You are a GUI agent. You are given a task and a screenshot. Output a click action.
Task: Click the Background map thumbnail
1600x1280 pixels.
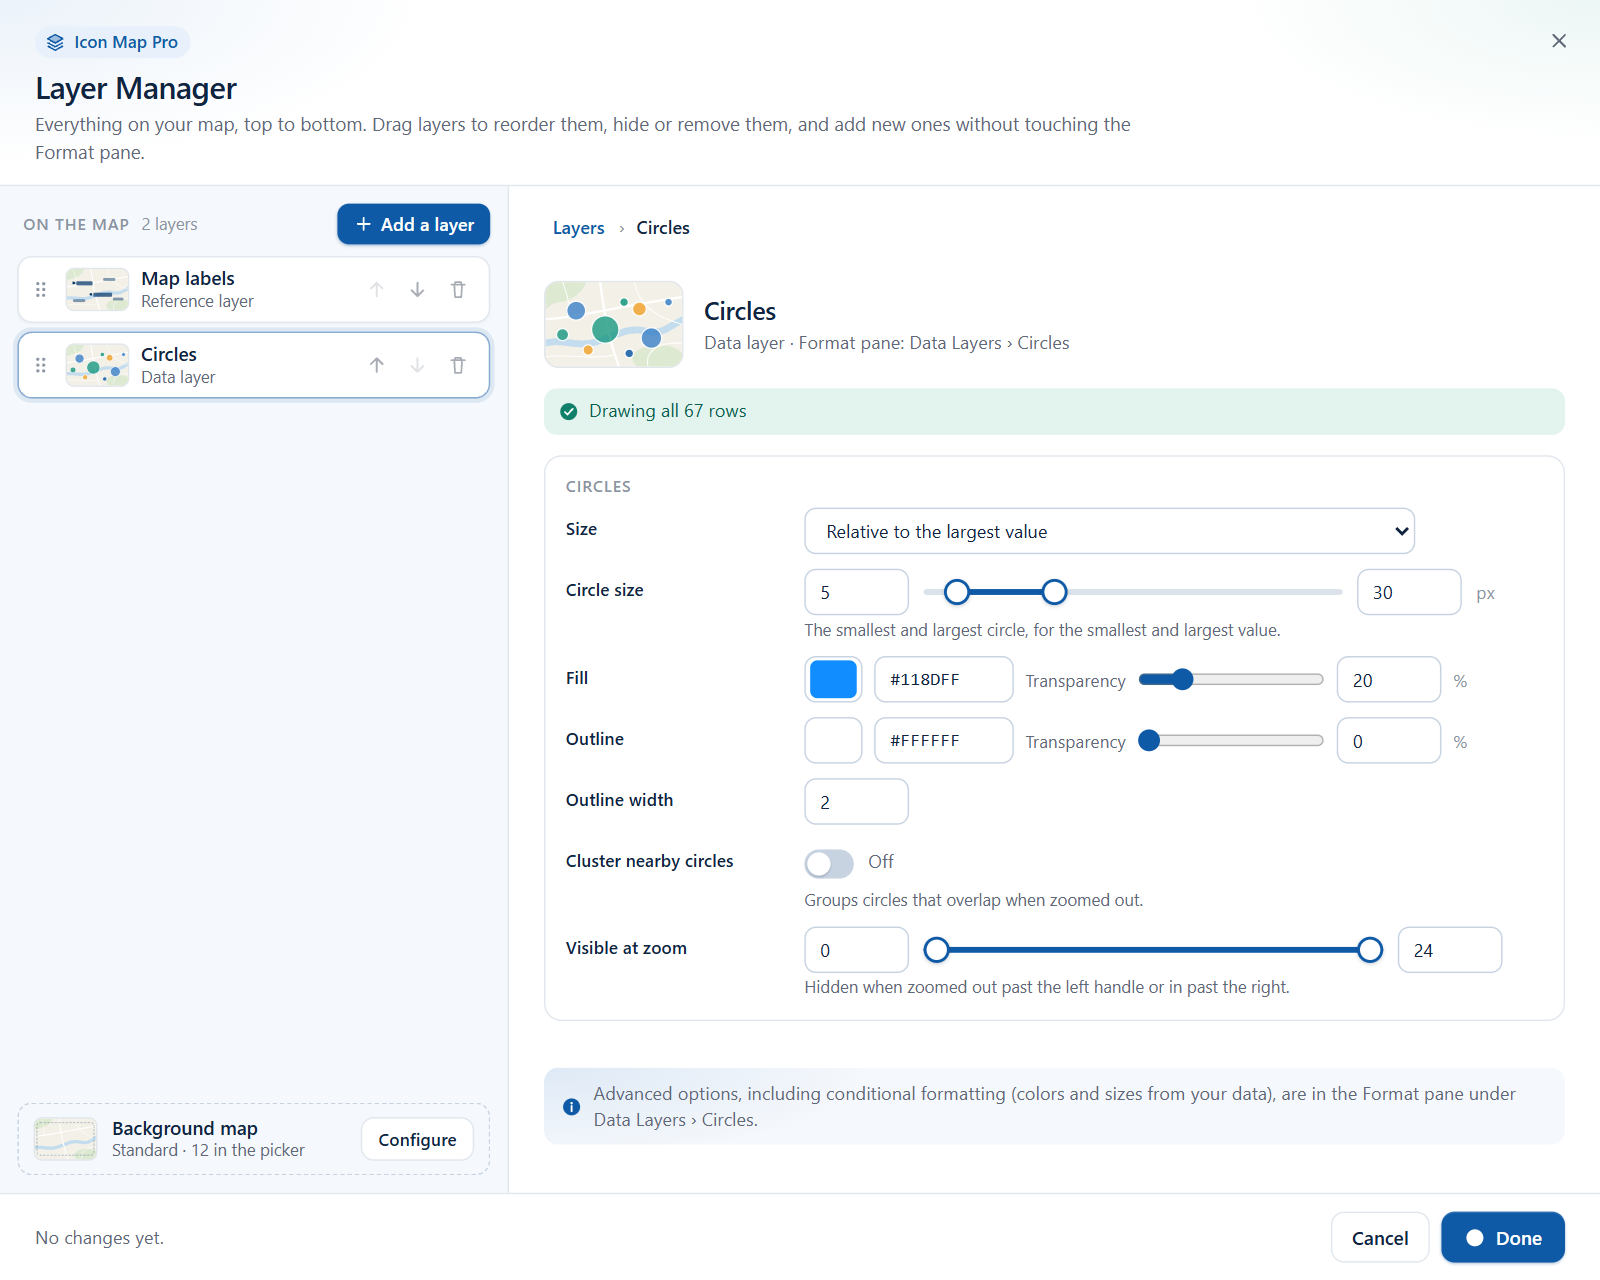click(66, 1139)
